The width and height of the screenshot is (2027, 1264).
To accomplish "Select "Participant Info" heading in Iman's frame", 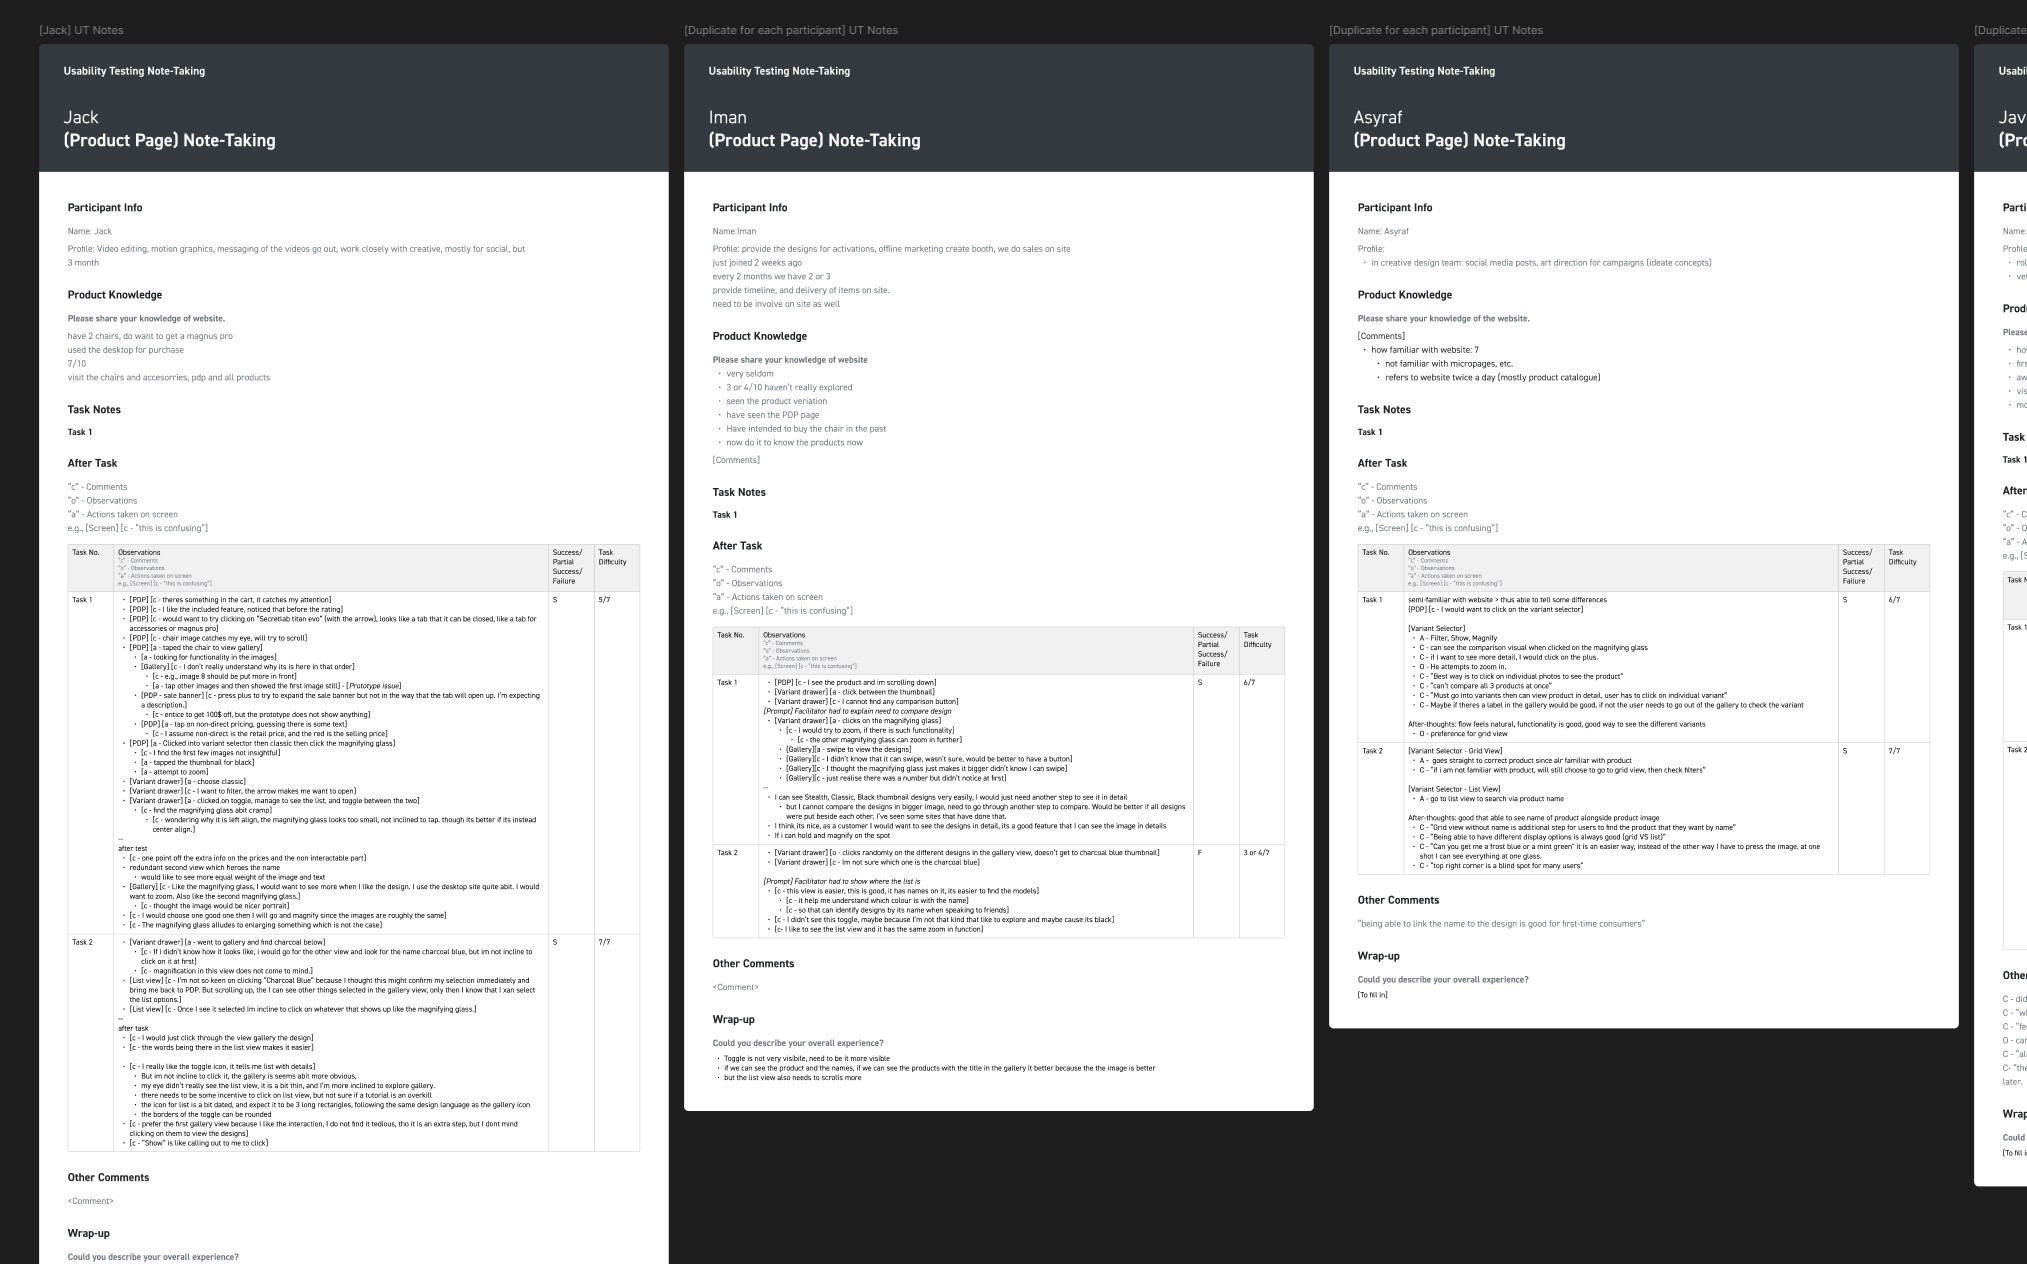I will pyautogui.click(x=749, y=208).
